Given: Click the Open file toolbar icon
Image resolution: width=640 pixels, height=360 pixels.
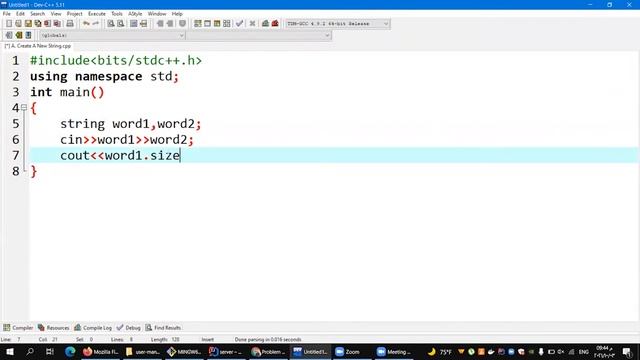Looking at the screenshot, I should point(18,24).
